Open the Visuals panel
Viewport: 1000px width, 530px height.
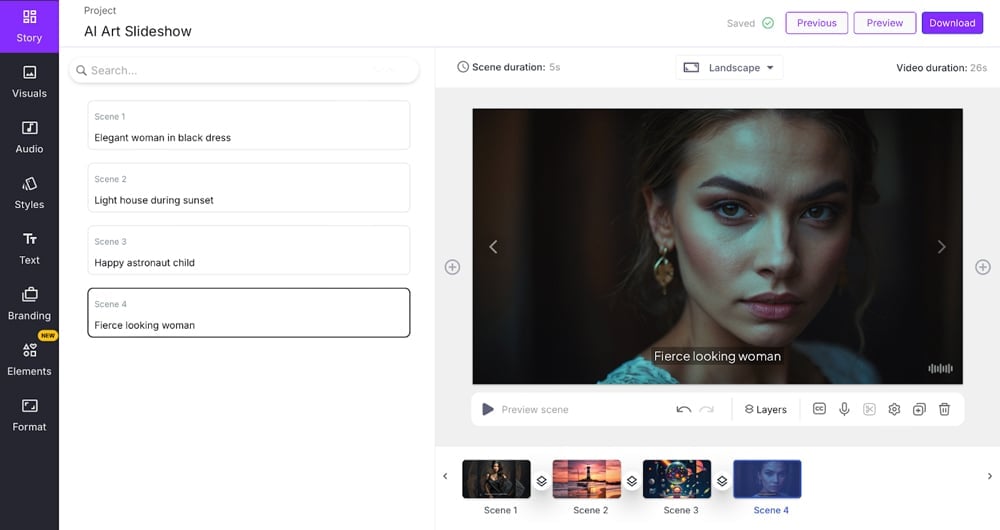[29, 82]
